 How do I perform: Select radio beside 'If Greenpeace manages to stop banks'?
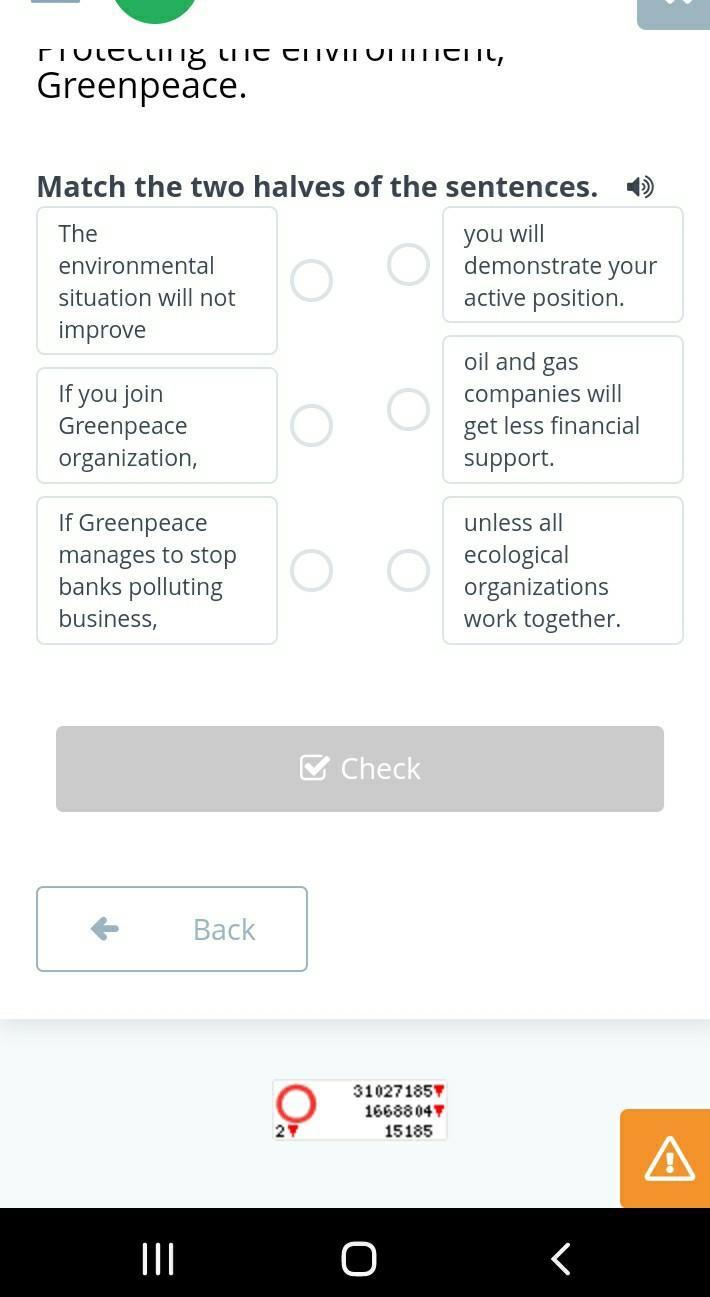click(x=312, y=571)
